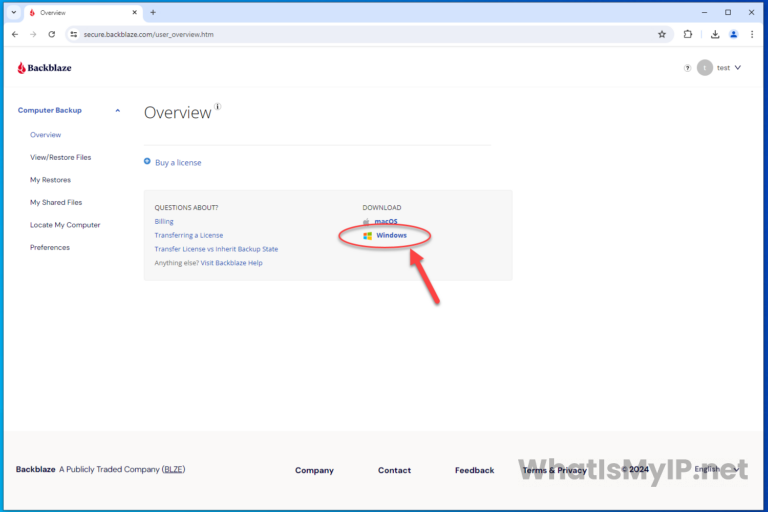Open the tab search dropdown
The width and height of the screenshot is (768, 512).
pyautogui.click(x=14, y=12)
